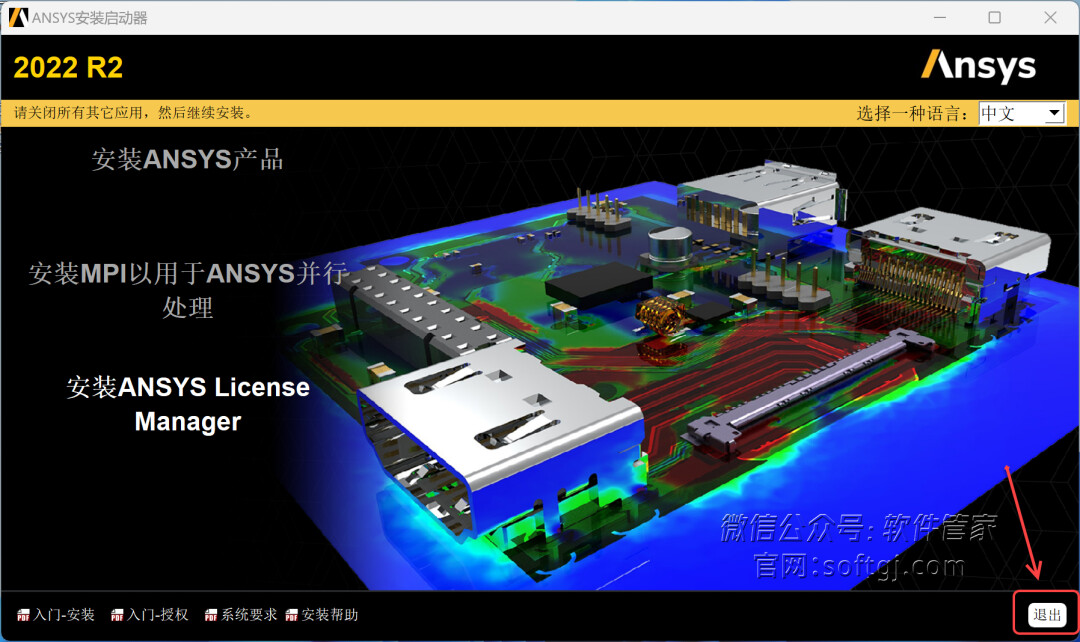Click the ANSYS title bar app icon

pos(19,17)
